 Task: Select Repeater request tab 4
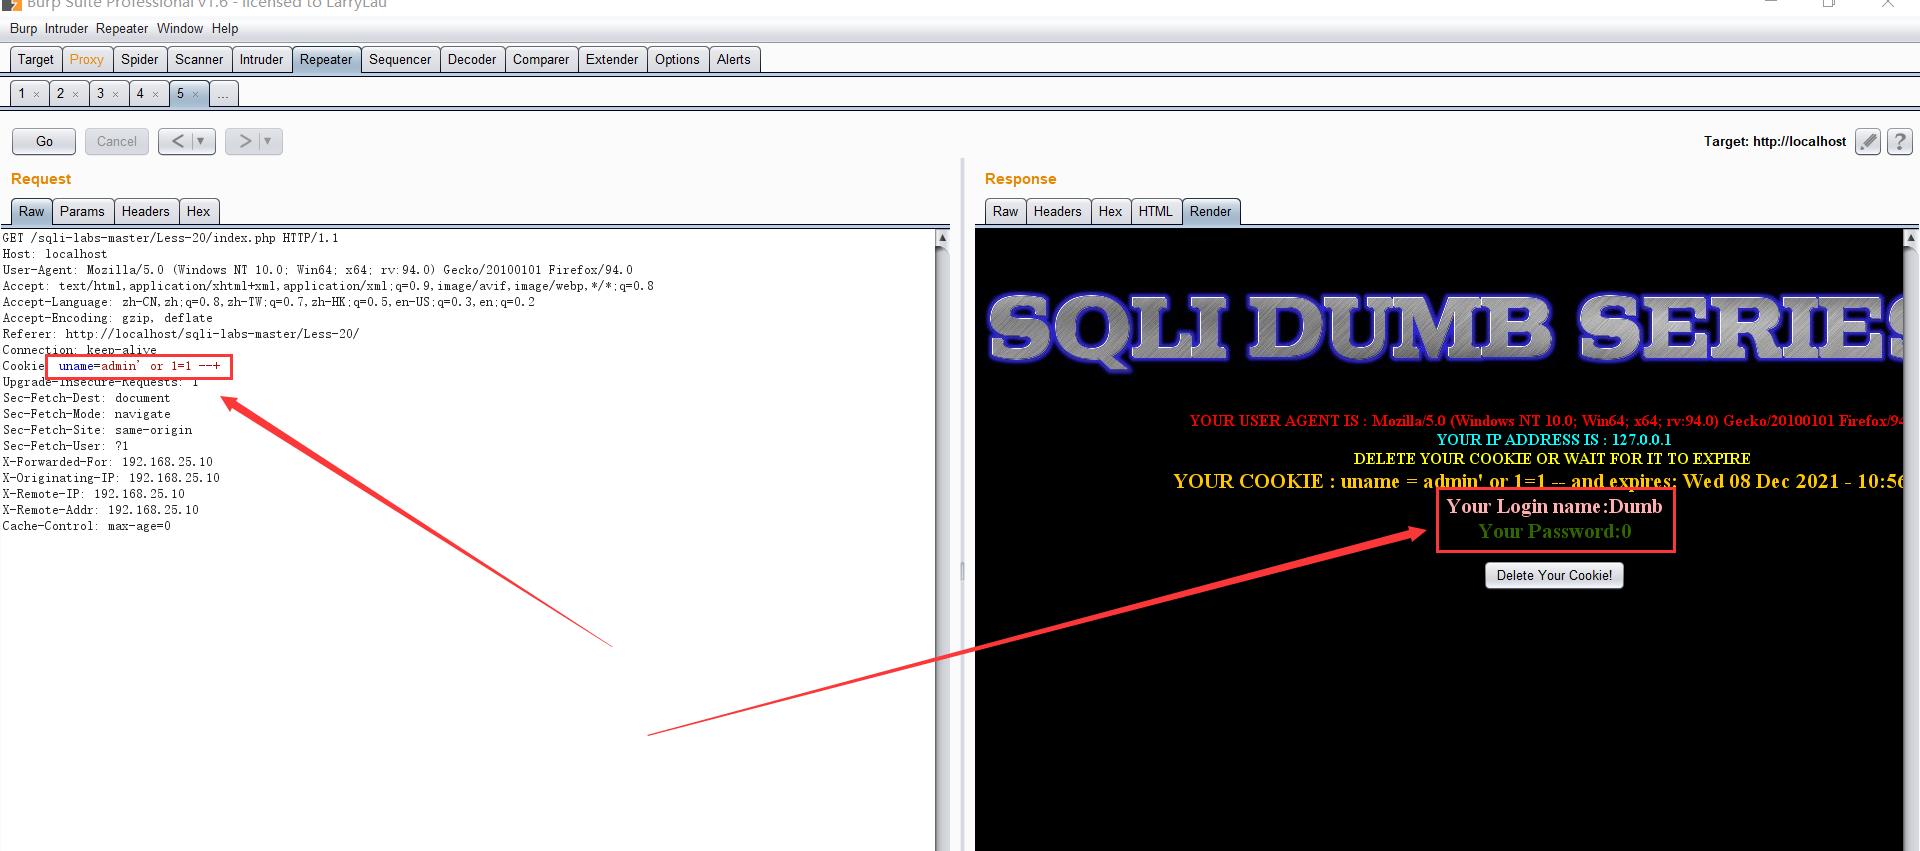click(x=140, y=94)
